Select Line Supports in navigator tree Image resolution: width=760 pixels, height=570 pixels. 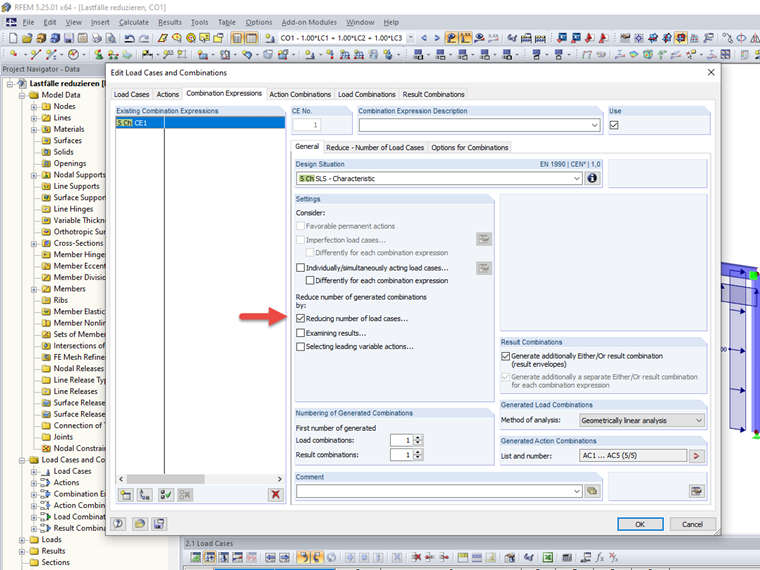(76, 186)
